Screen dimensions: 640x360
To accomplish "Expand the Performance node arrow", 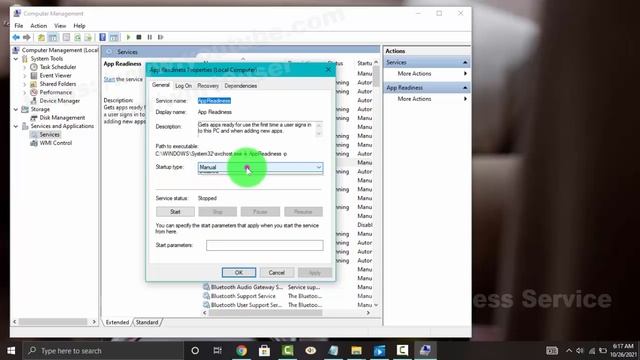I will tap(24, 93).
